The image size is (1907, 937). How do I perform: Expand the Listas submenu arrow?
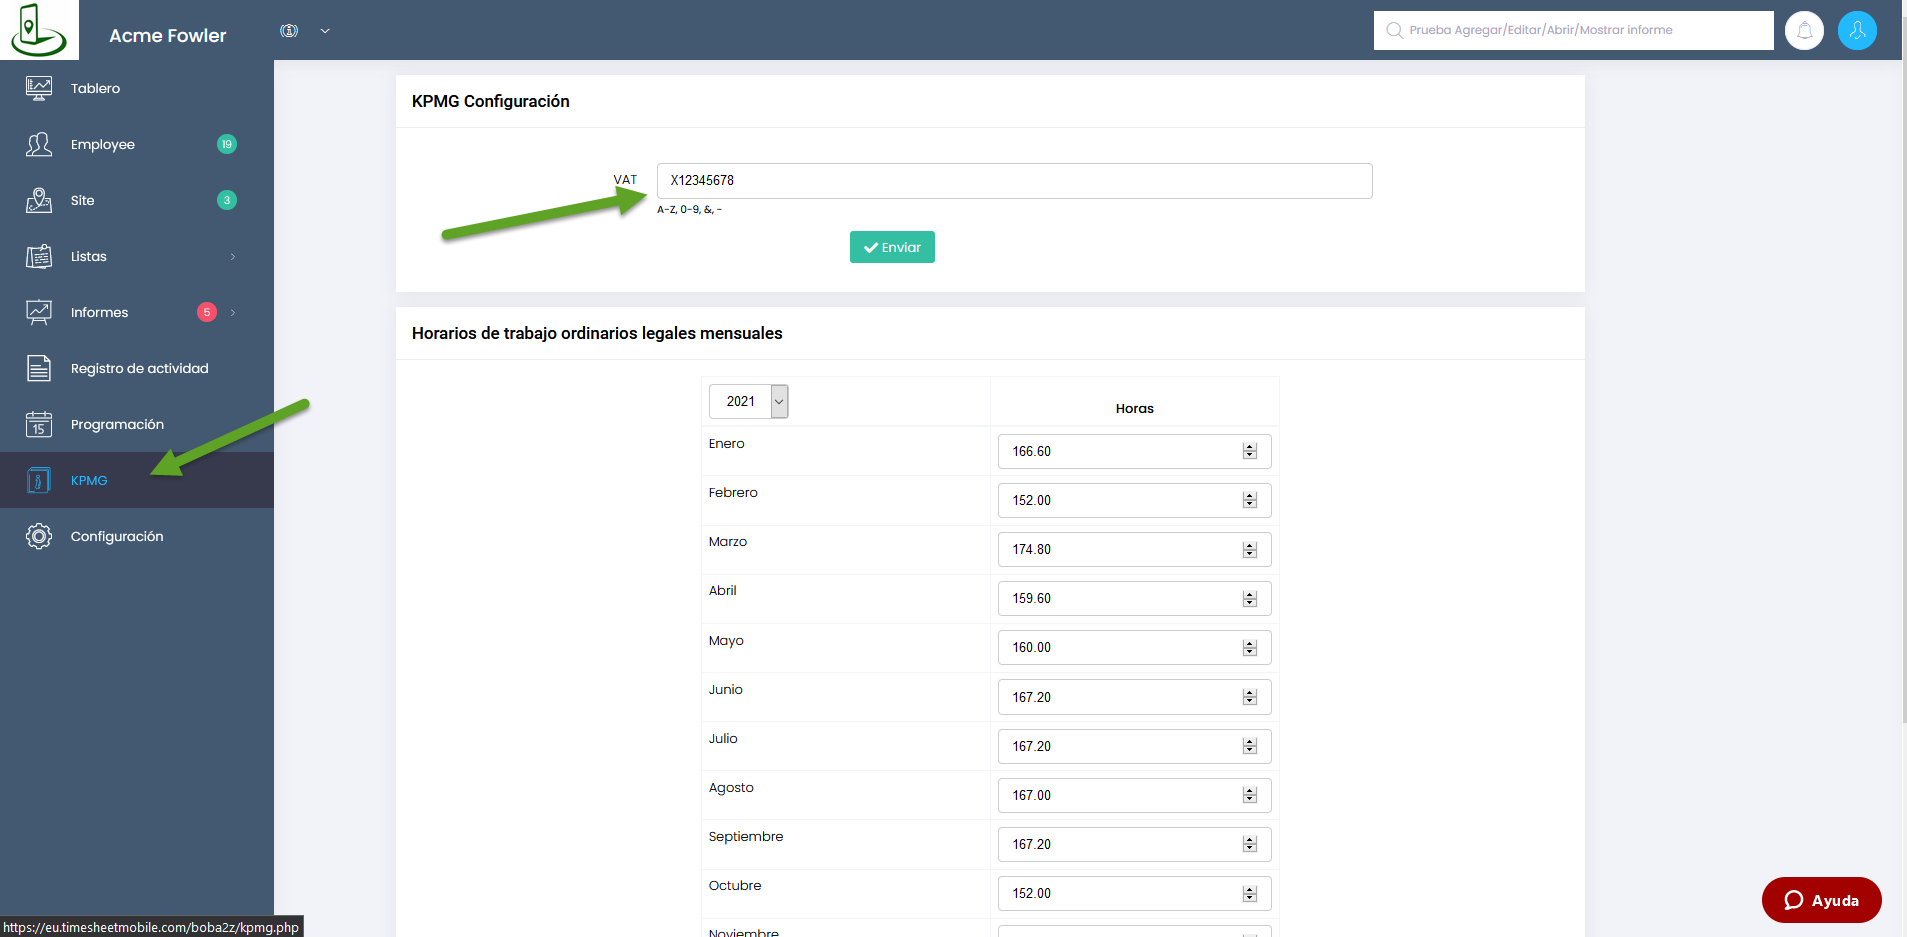233,256
